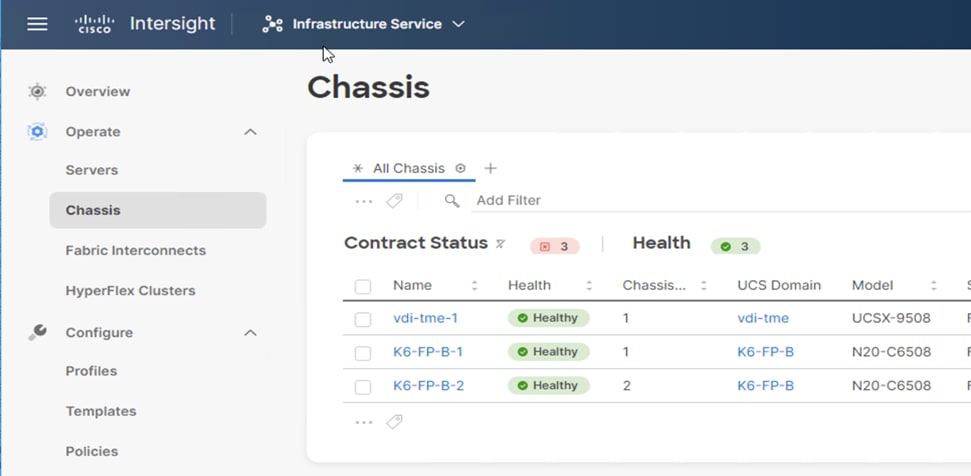
Task: Click the UCSX-9508 model cell
Action: (891, 318)
